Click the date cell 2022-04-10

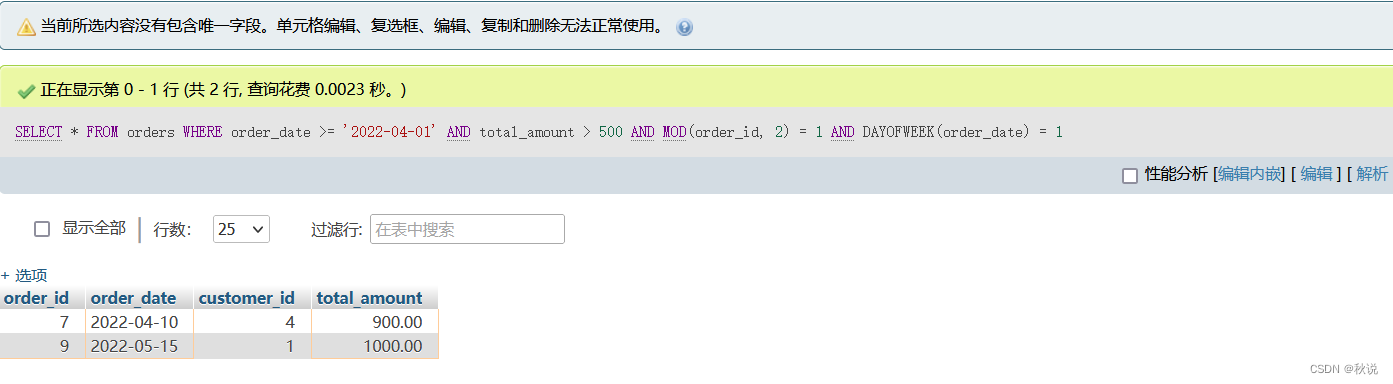[139, 322]
